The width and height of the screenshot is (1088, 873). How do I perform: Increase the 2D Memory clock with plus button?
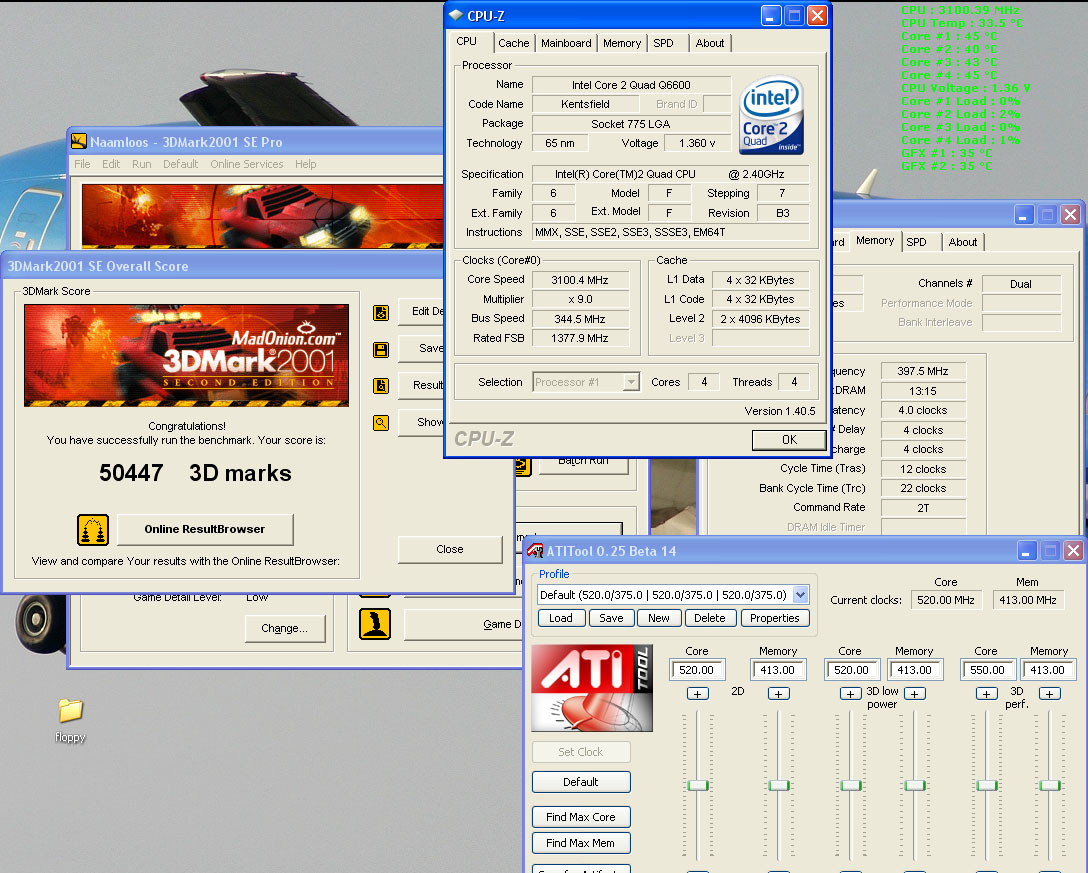779,694
